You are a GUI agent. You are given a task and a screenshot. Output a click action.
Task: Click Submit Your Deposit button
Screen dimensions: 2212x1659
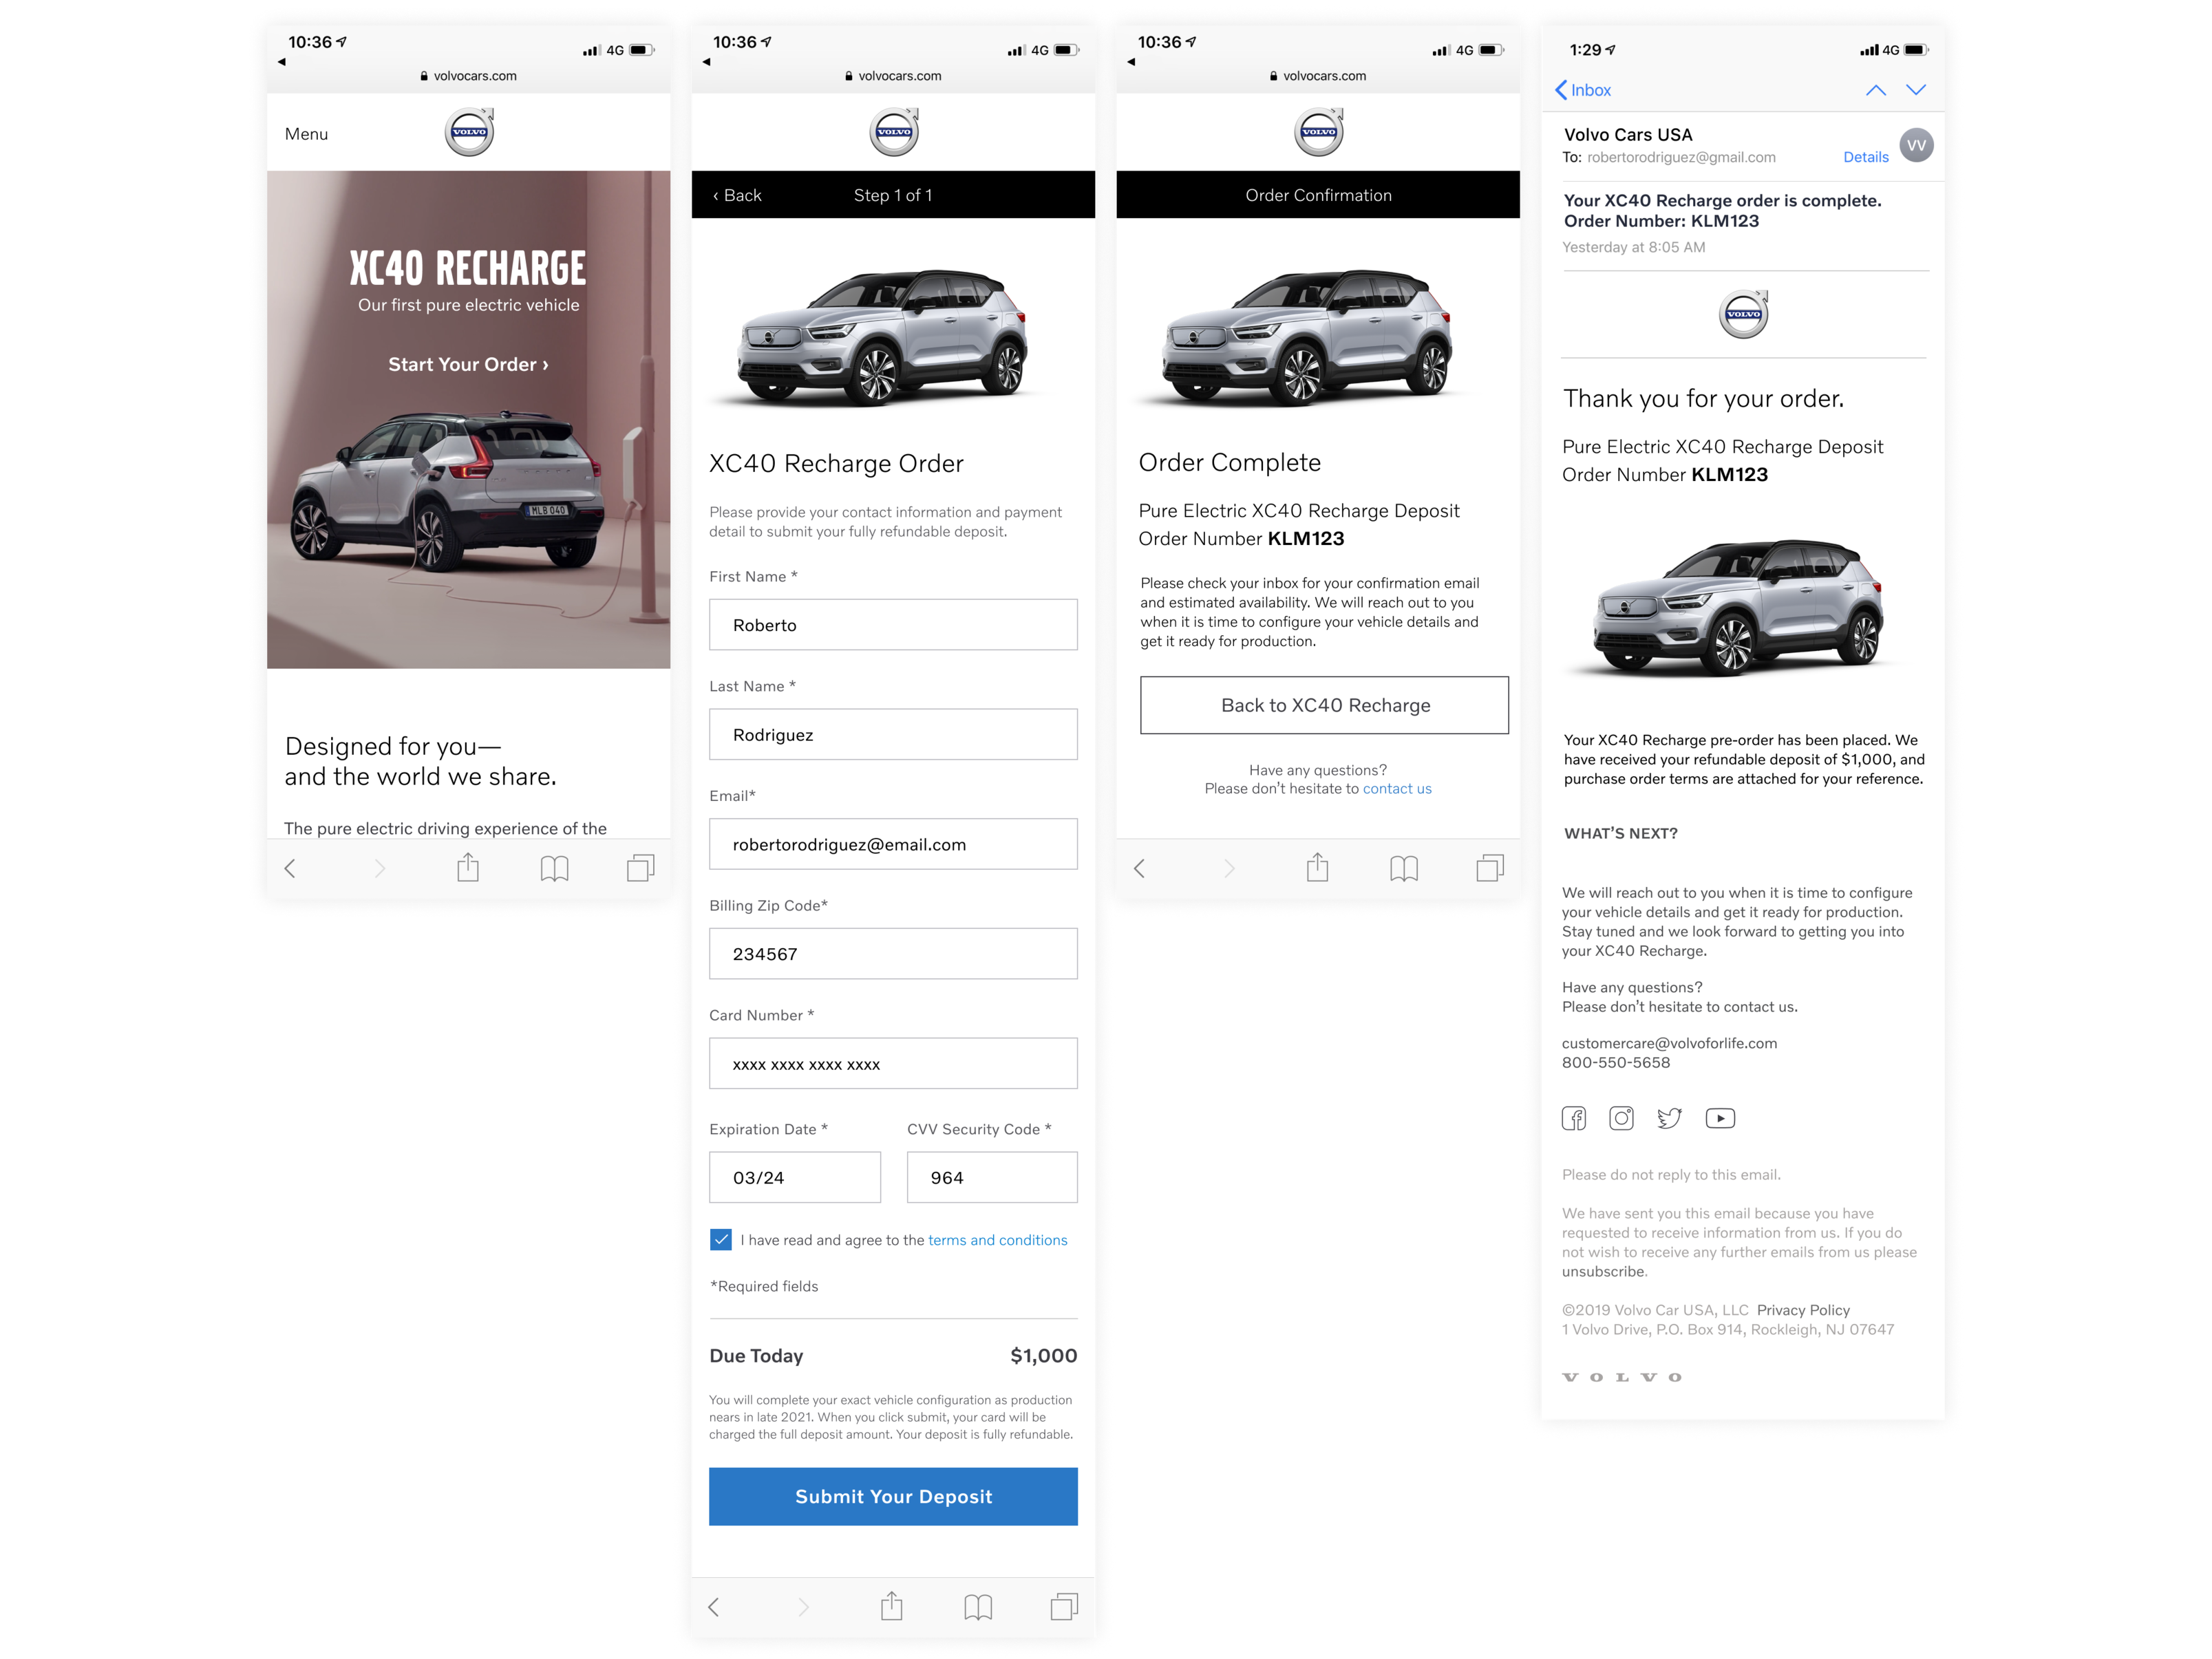coord(893,1497)
